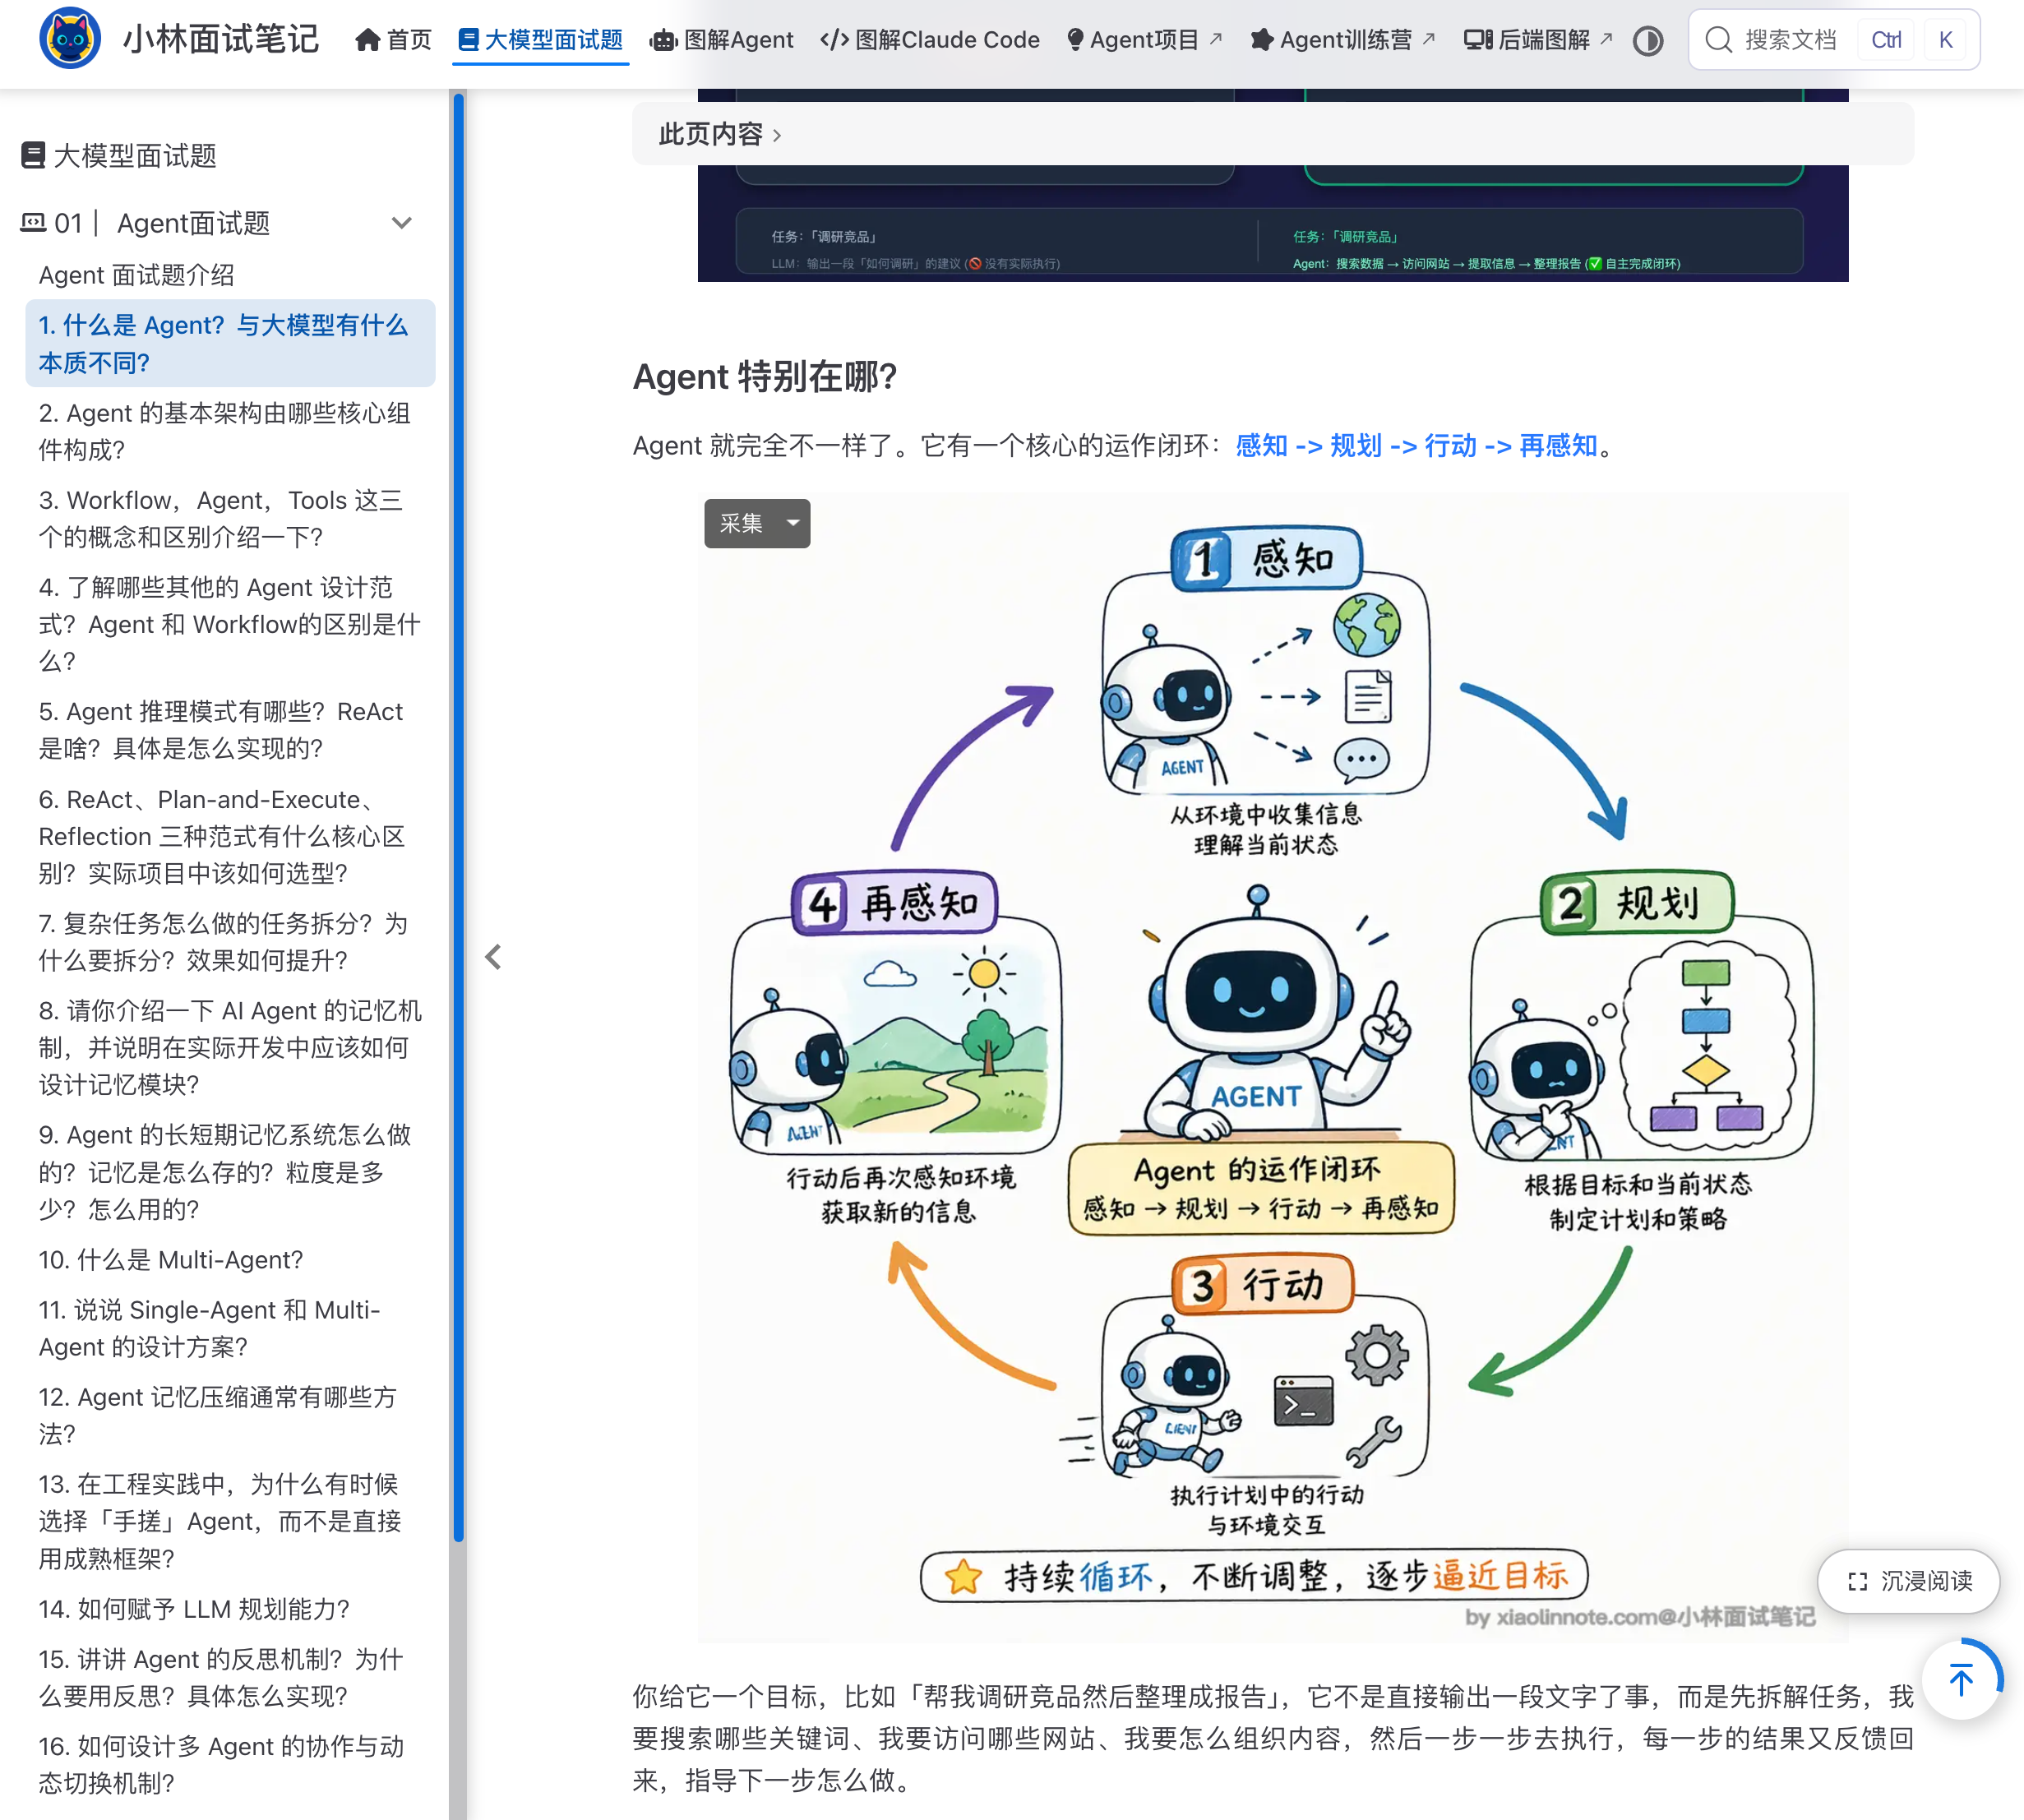Click the cat logo avatar in header

tap(69, 39)
